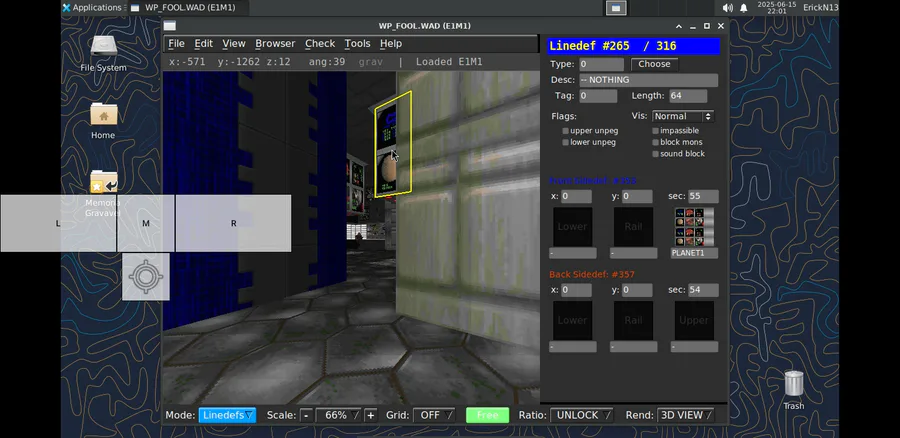Open the Browser menu

click(275, 44)
